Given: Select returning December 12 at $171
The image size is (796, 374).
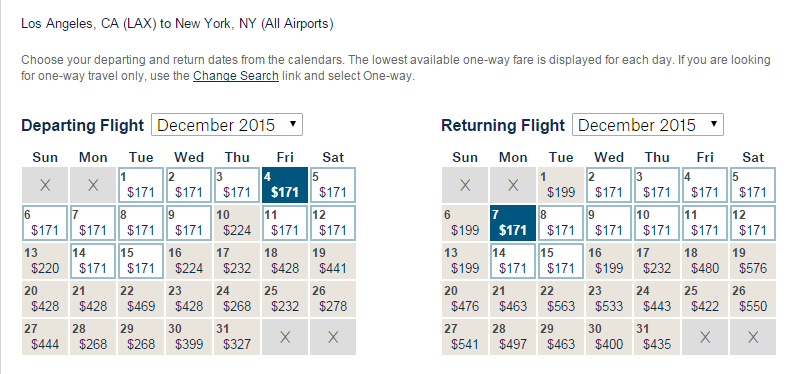Looking at the screenshot, I should (753, 223).
